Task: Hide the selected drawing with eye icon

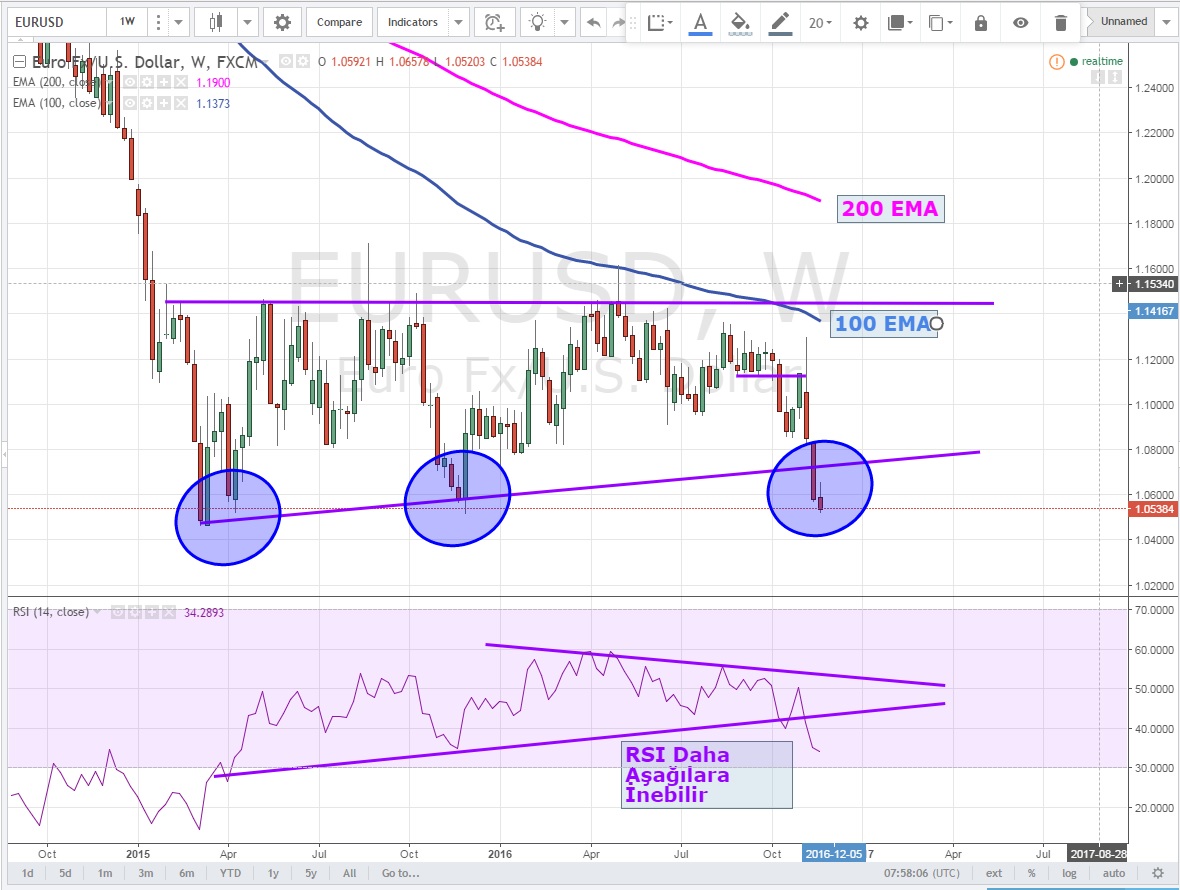Action: [1020, 22]
